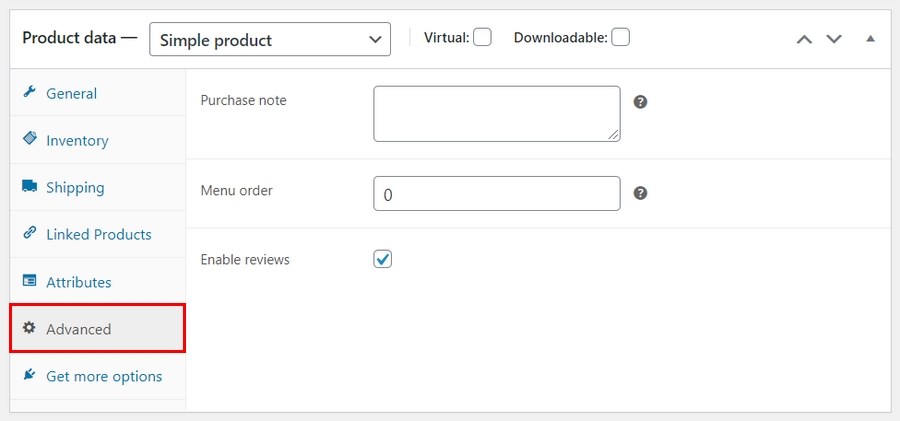Select the Advanced tab
Screen dimensions: 900x421
[98, 329]
